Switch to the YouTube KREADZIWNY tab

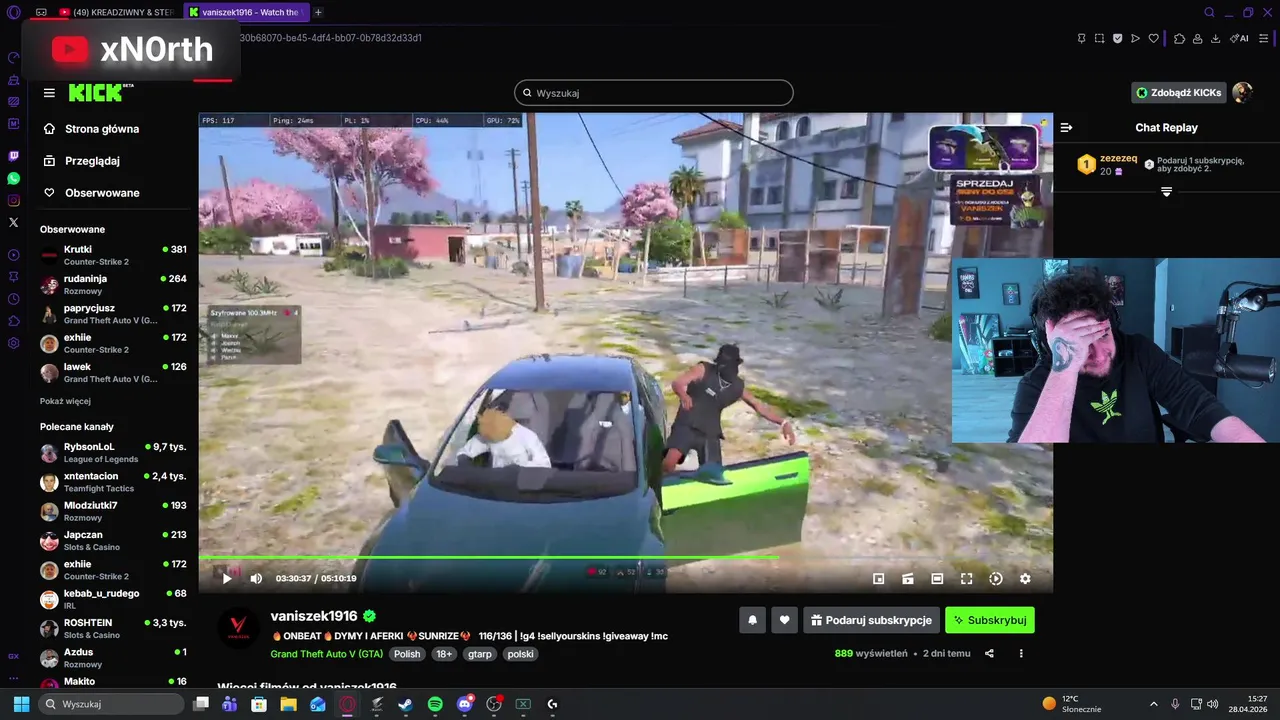pos(116,12)
